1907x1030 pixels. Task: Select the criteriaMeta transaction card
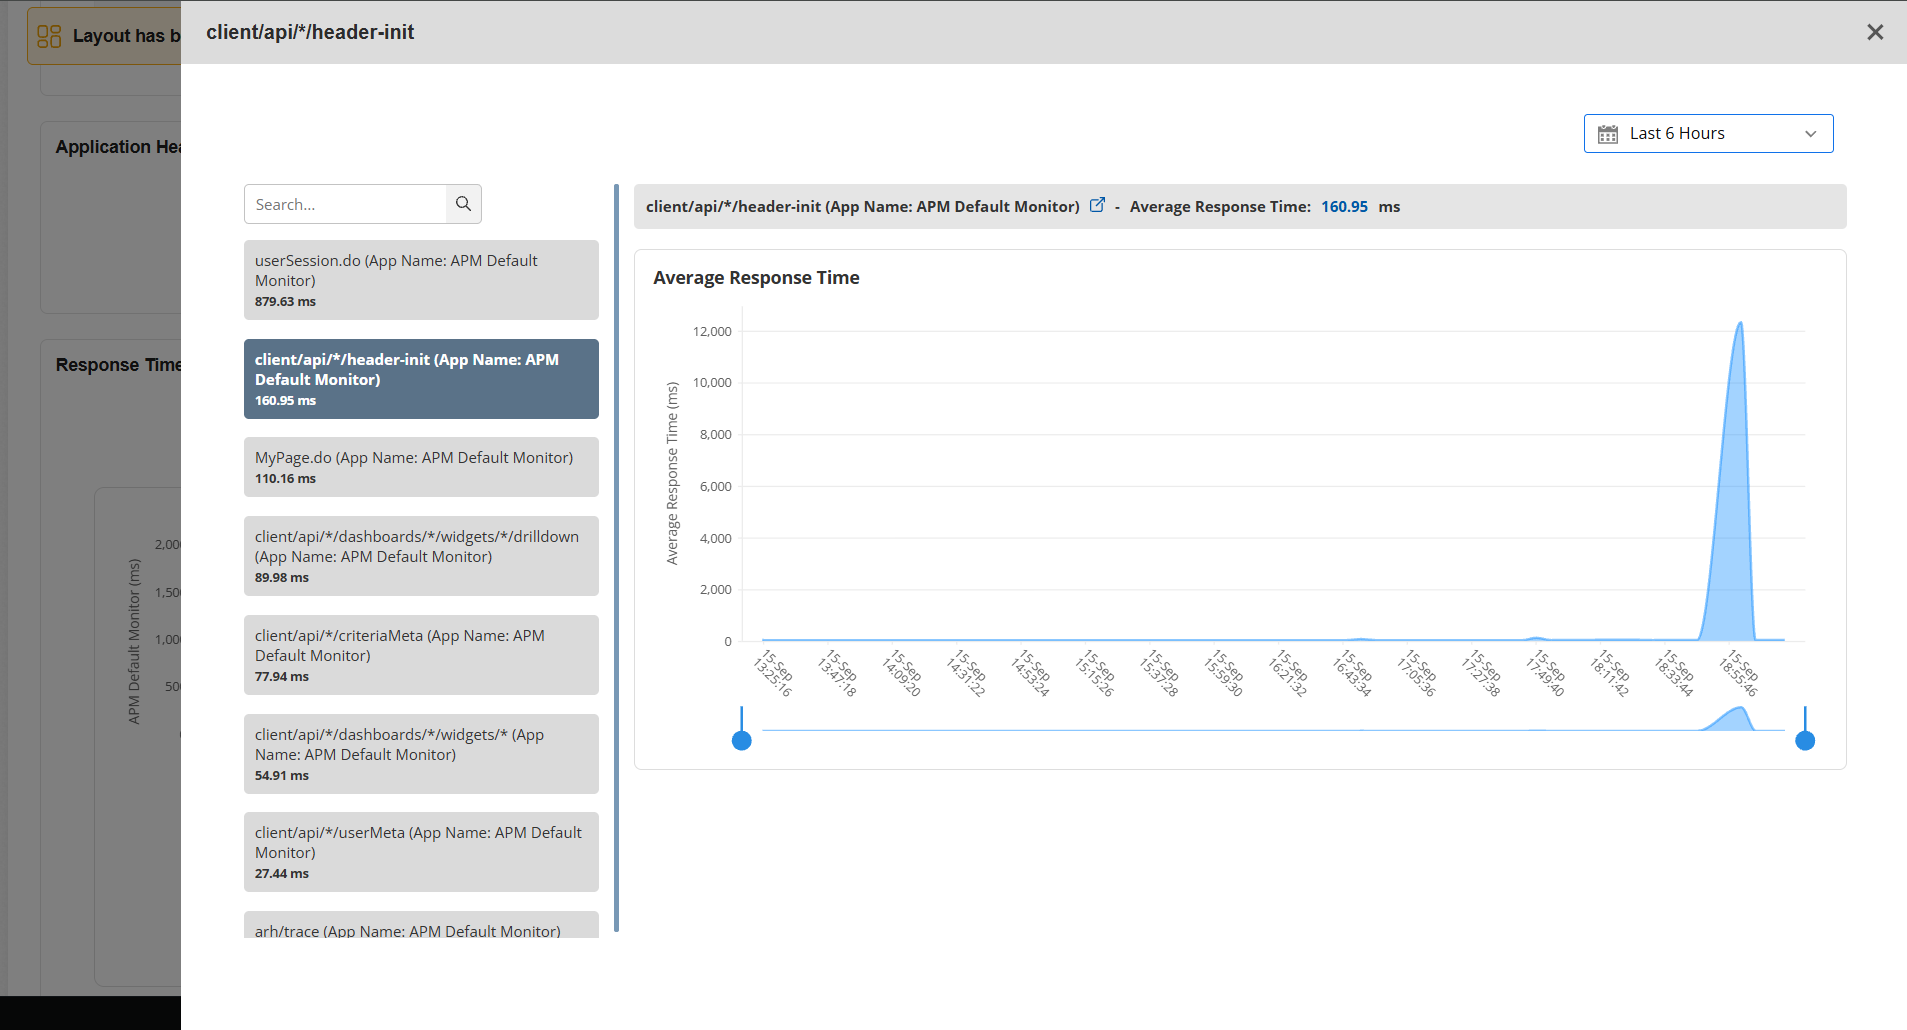pos(421,655)
